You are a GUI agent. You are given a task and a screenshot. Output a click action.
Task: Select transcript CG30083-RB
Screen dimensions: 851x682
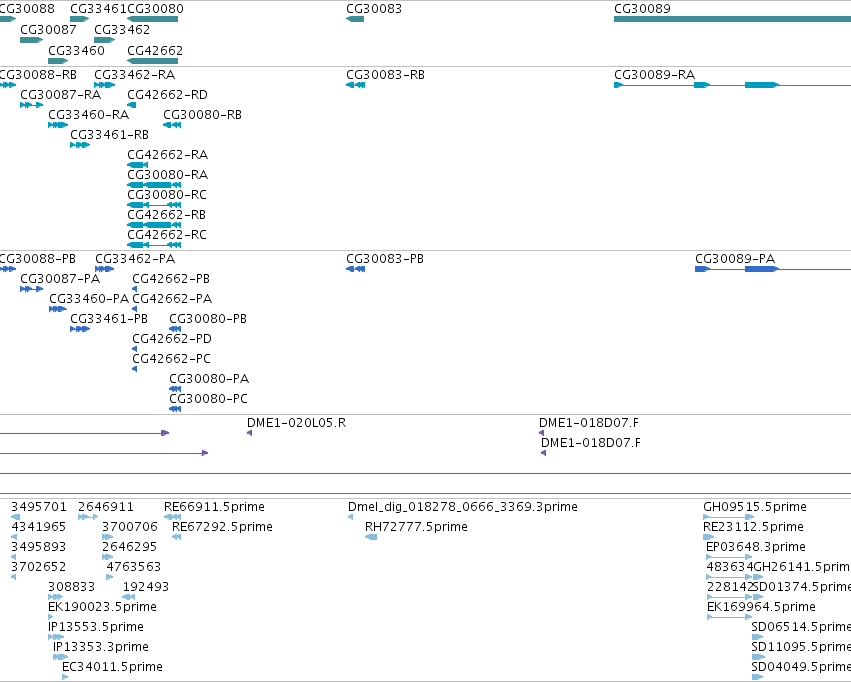(355, 85)
